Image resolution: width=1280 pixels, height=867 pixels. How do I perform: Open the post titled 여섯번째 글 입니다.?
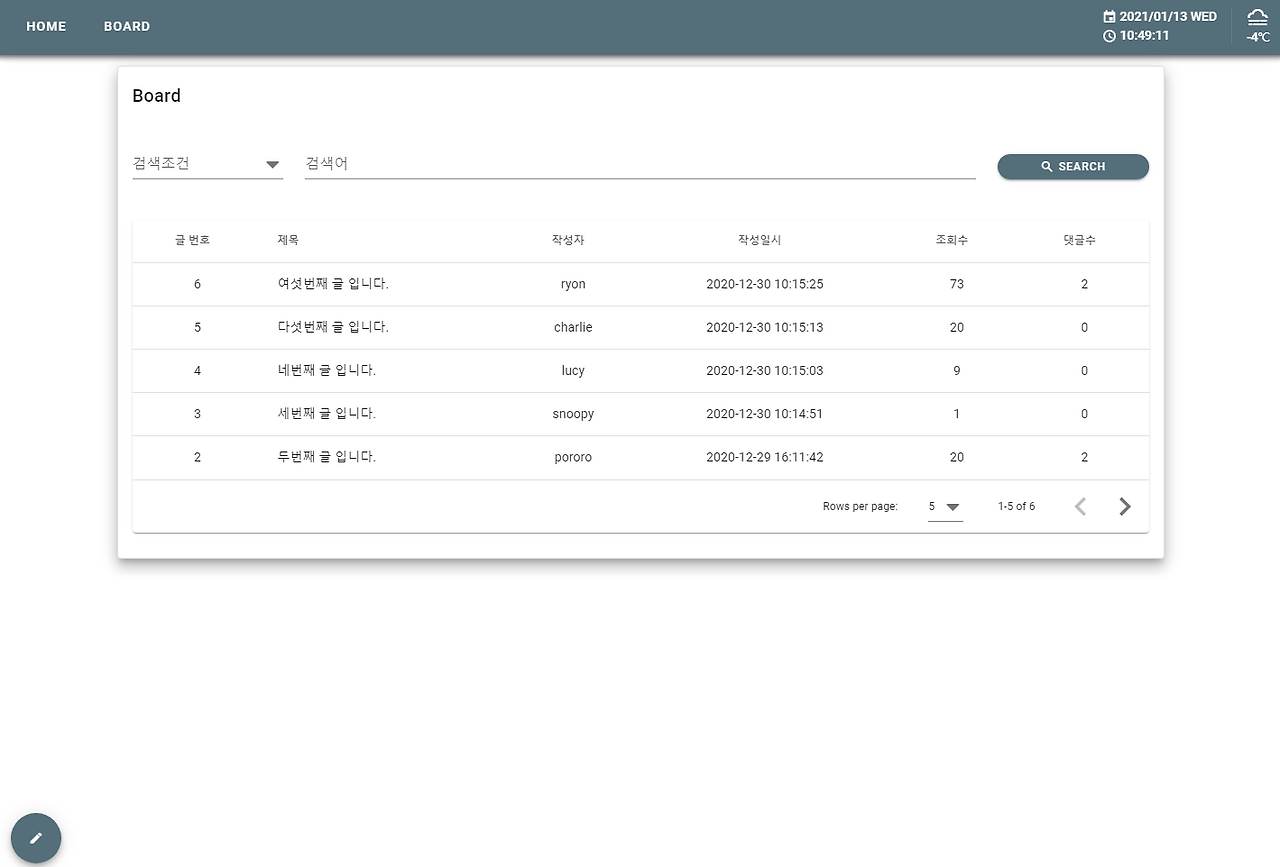333,284
